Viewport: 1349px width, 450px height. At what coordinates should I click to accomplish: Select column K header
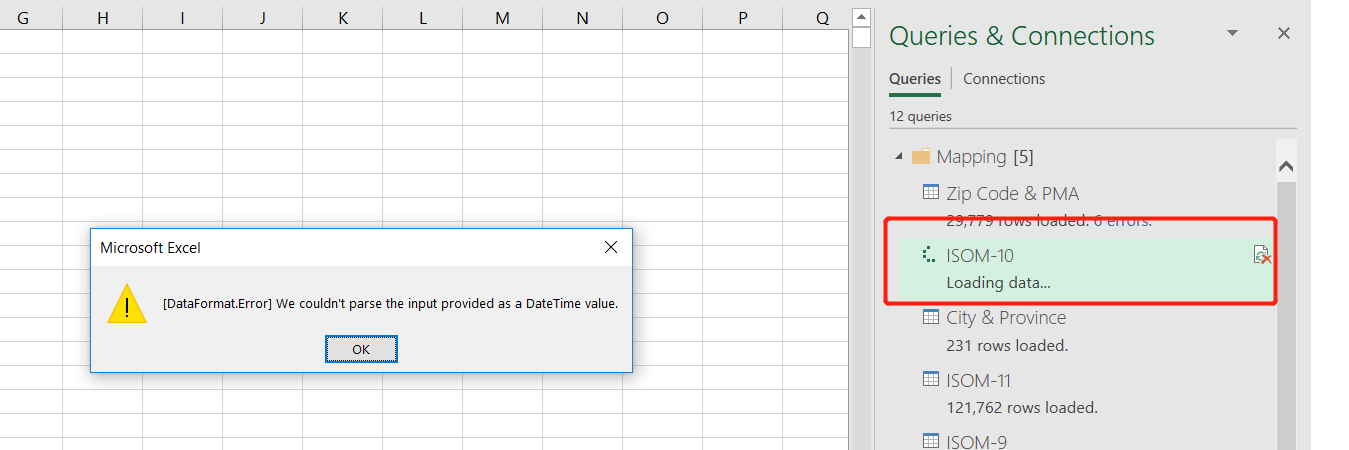343,18
